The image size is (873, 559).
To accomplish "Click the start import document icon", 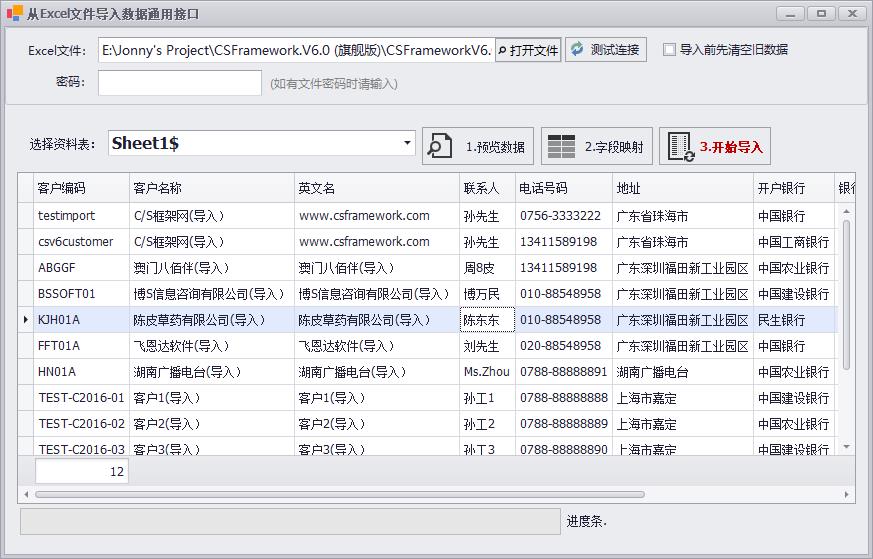I will pos(680,146).
